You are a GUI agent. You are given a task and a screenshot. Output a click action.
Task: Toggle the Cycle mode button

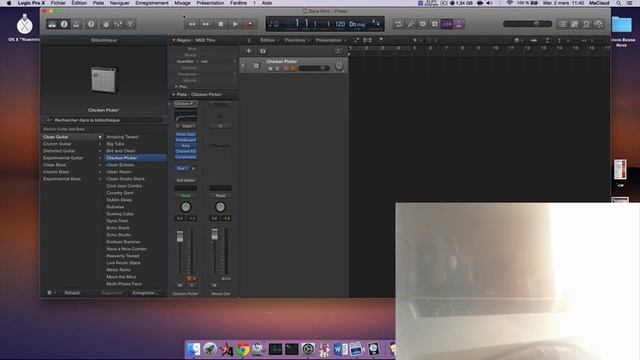point(398,24)
